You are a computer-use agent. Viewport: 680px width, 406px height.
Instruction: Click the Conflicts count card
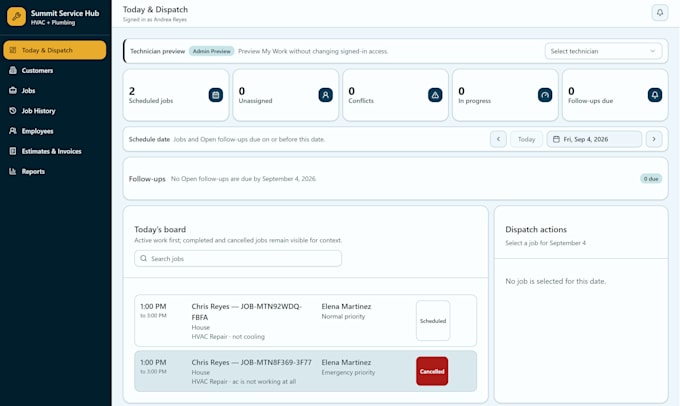[395, 95]
